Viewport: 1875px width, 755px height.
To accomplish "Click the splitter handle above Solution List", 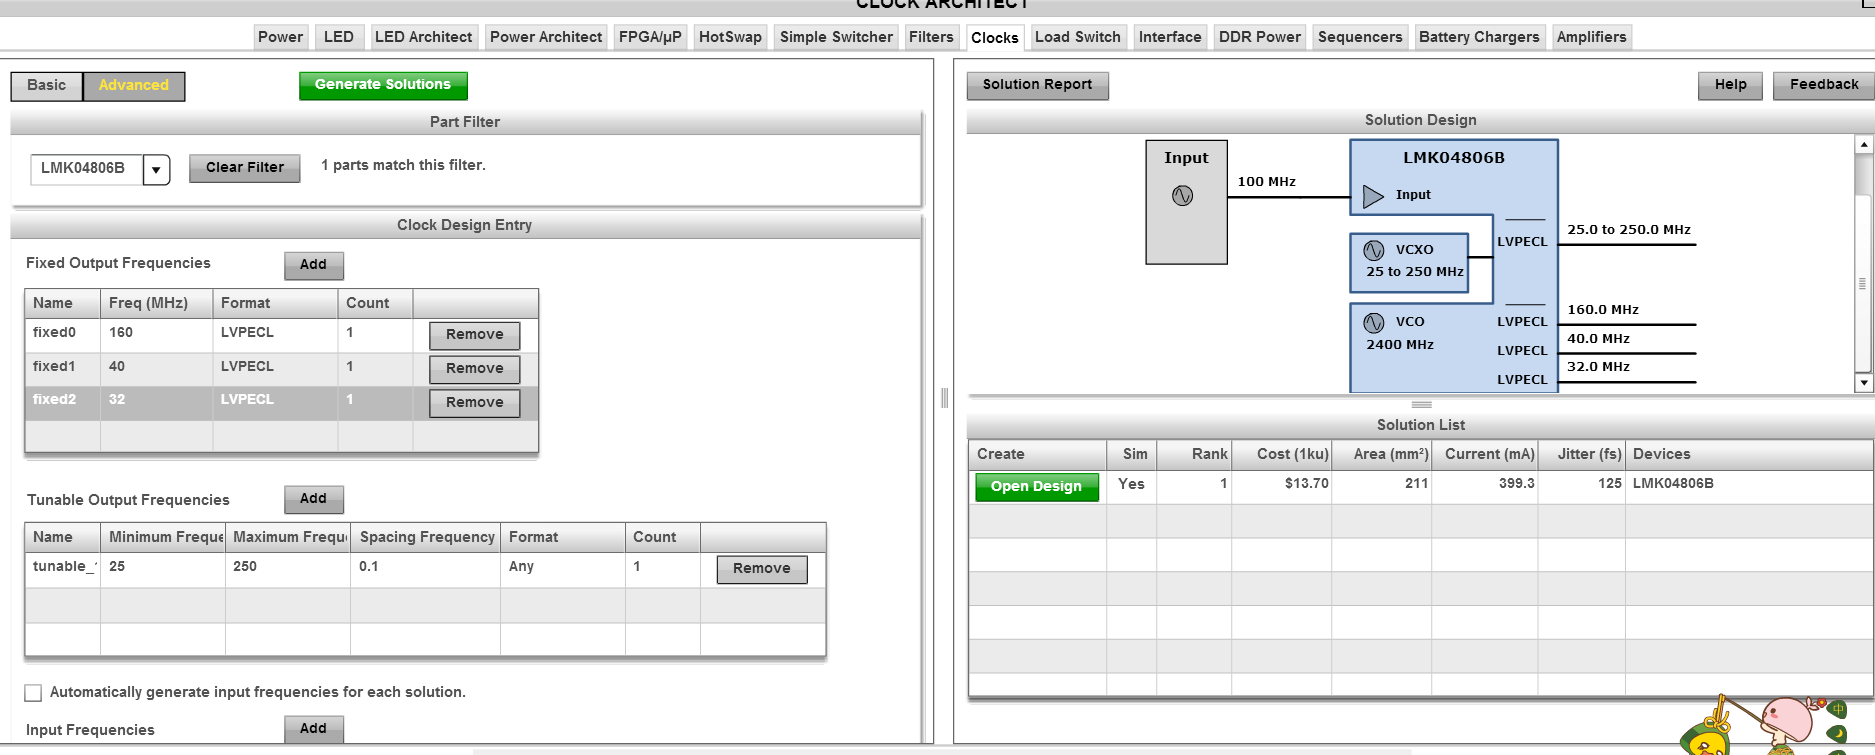I will point(1421,405).
